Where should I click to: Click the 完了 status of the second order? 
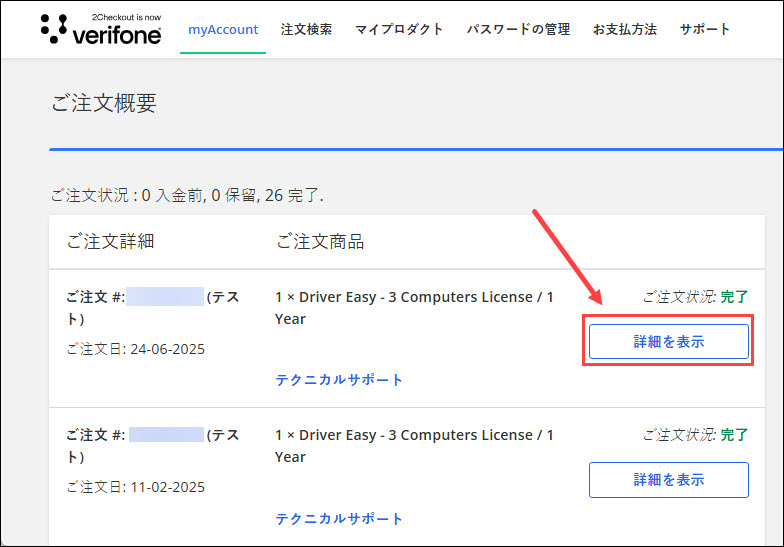tap(734, 435)
